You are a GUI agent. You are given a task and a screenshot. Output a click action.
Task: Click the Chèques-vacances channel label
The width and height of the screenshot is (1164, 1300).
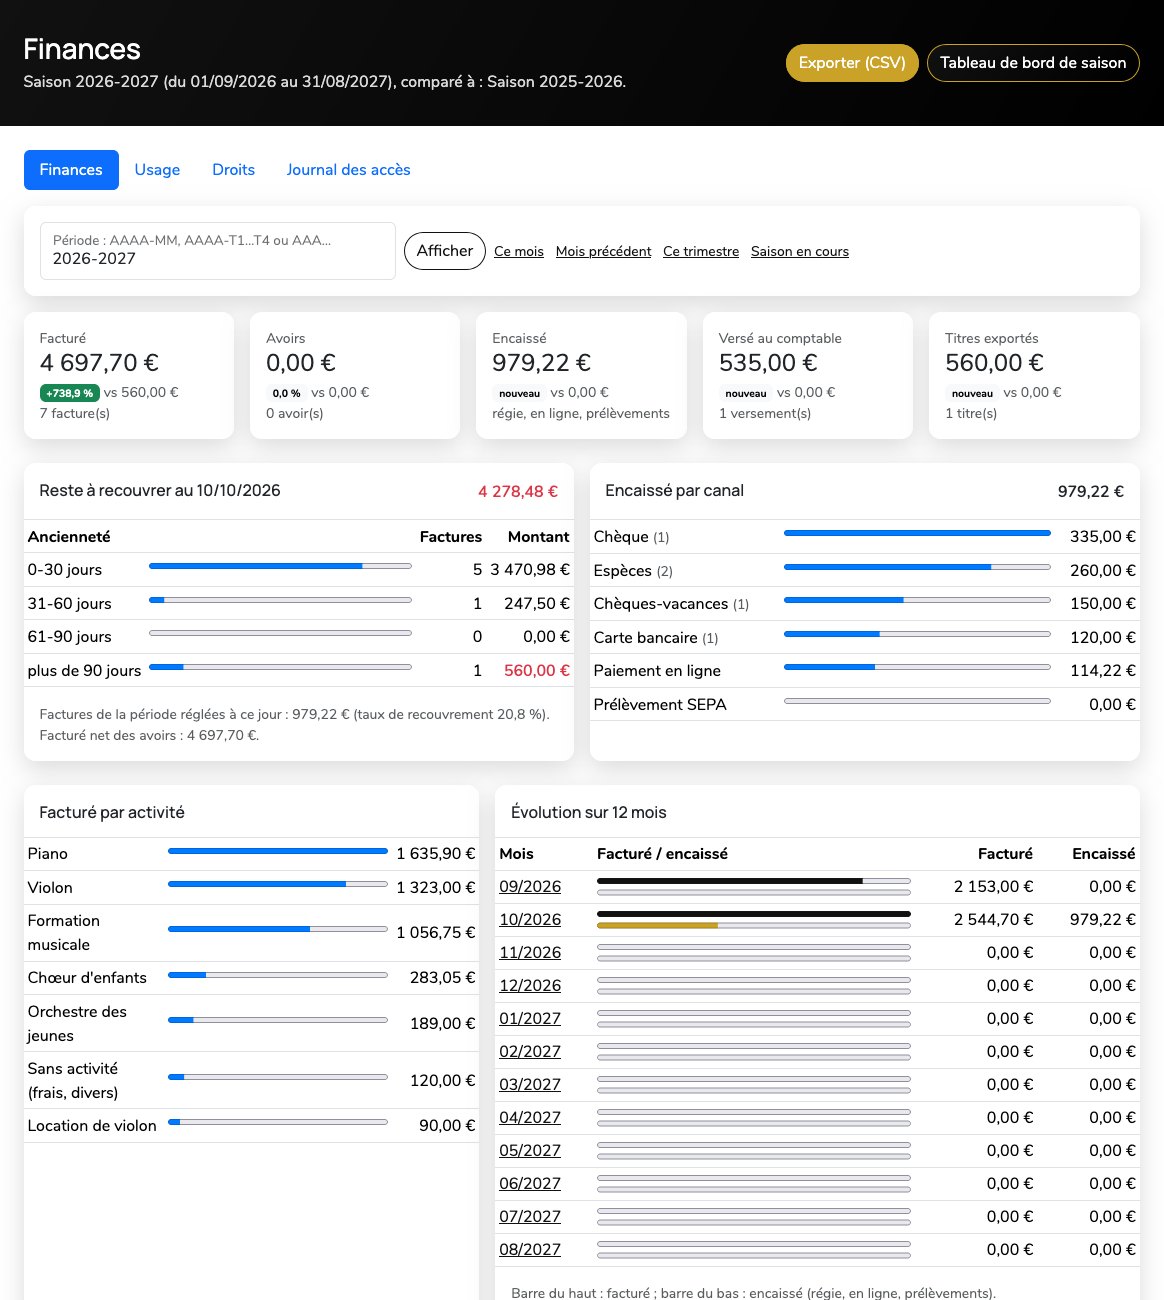coord(661,604)
